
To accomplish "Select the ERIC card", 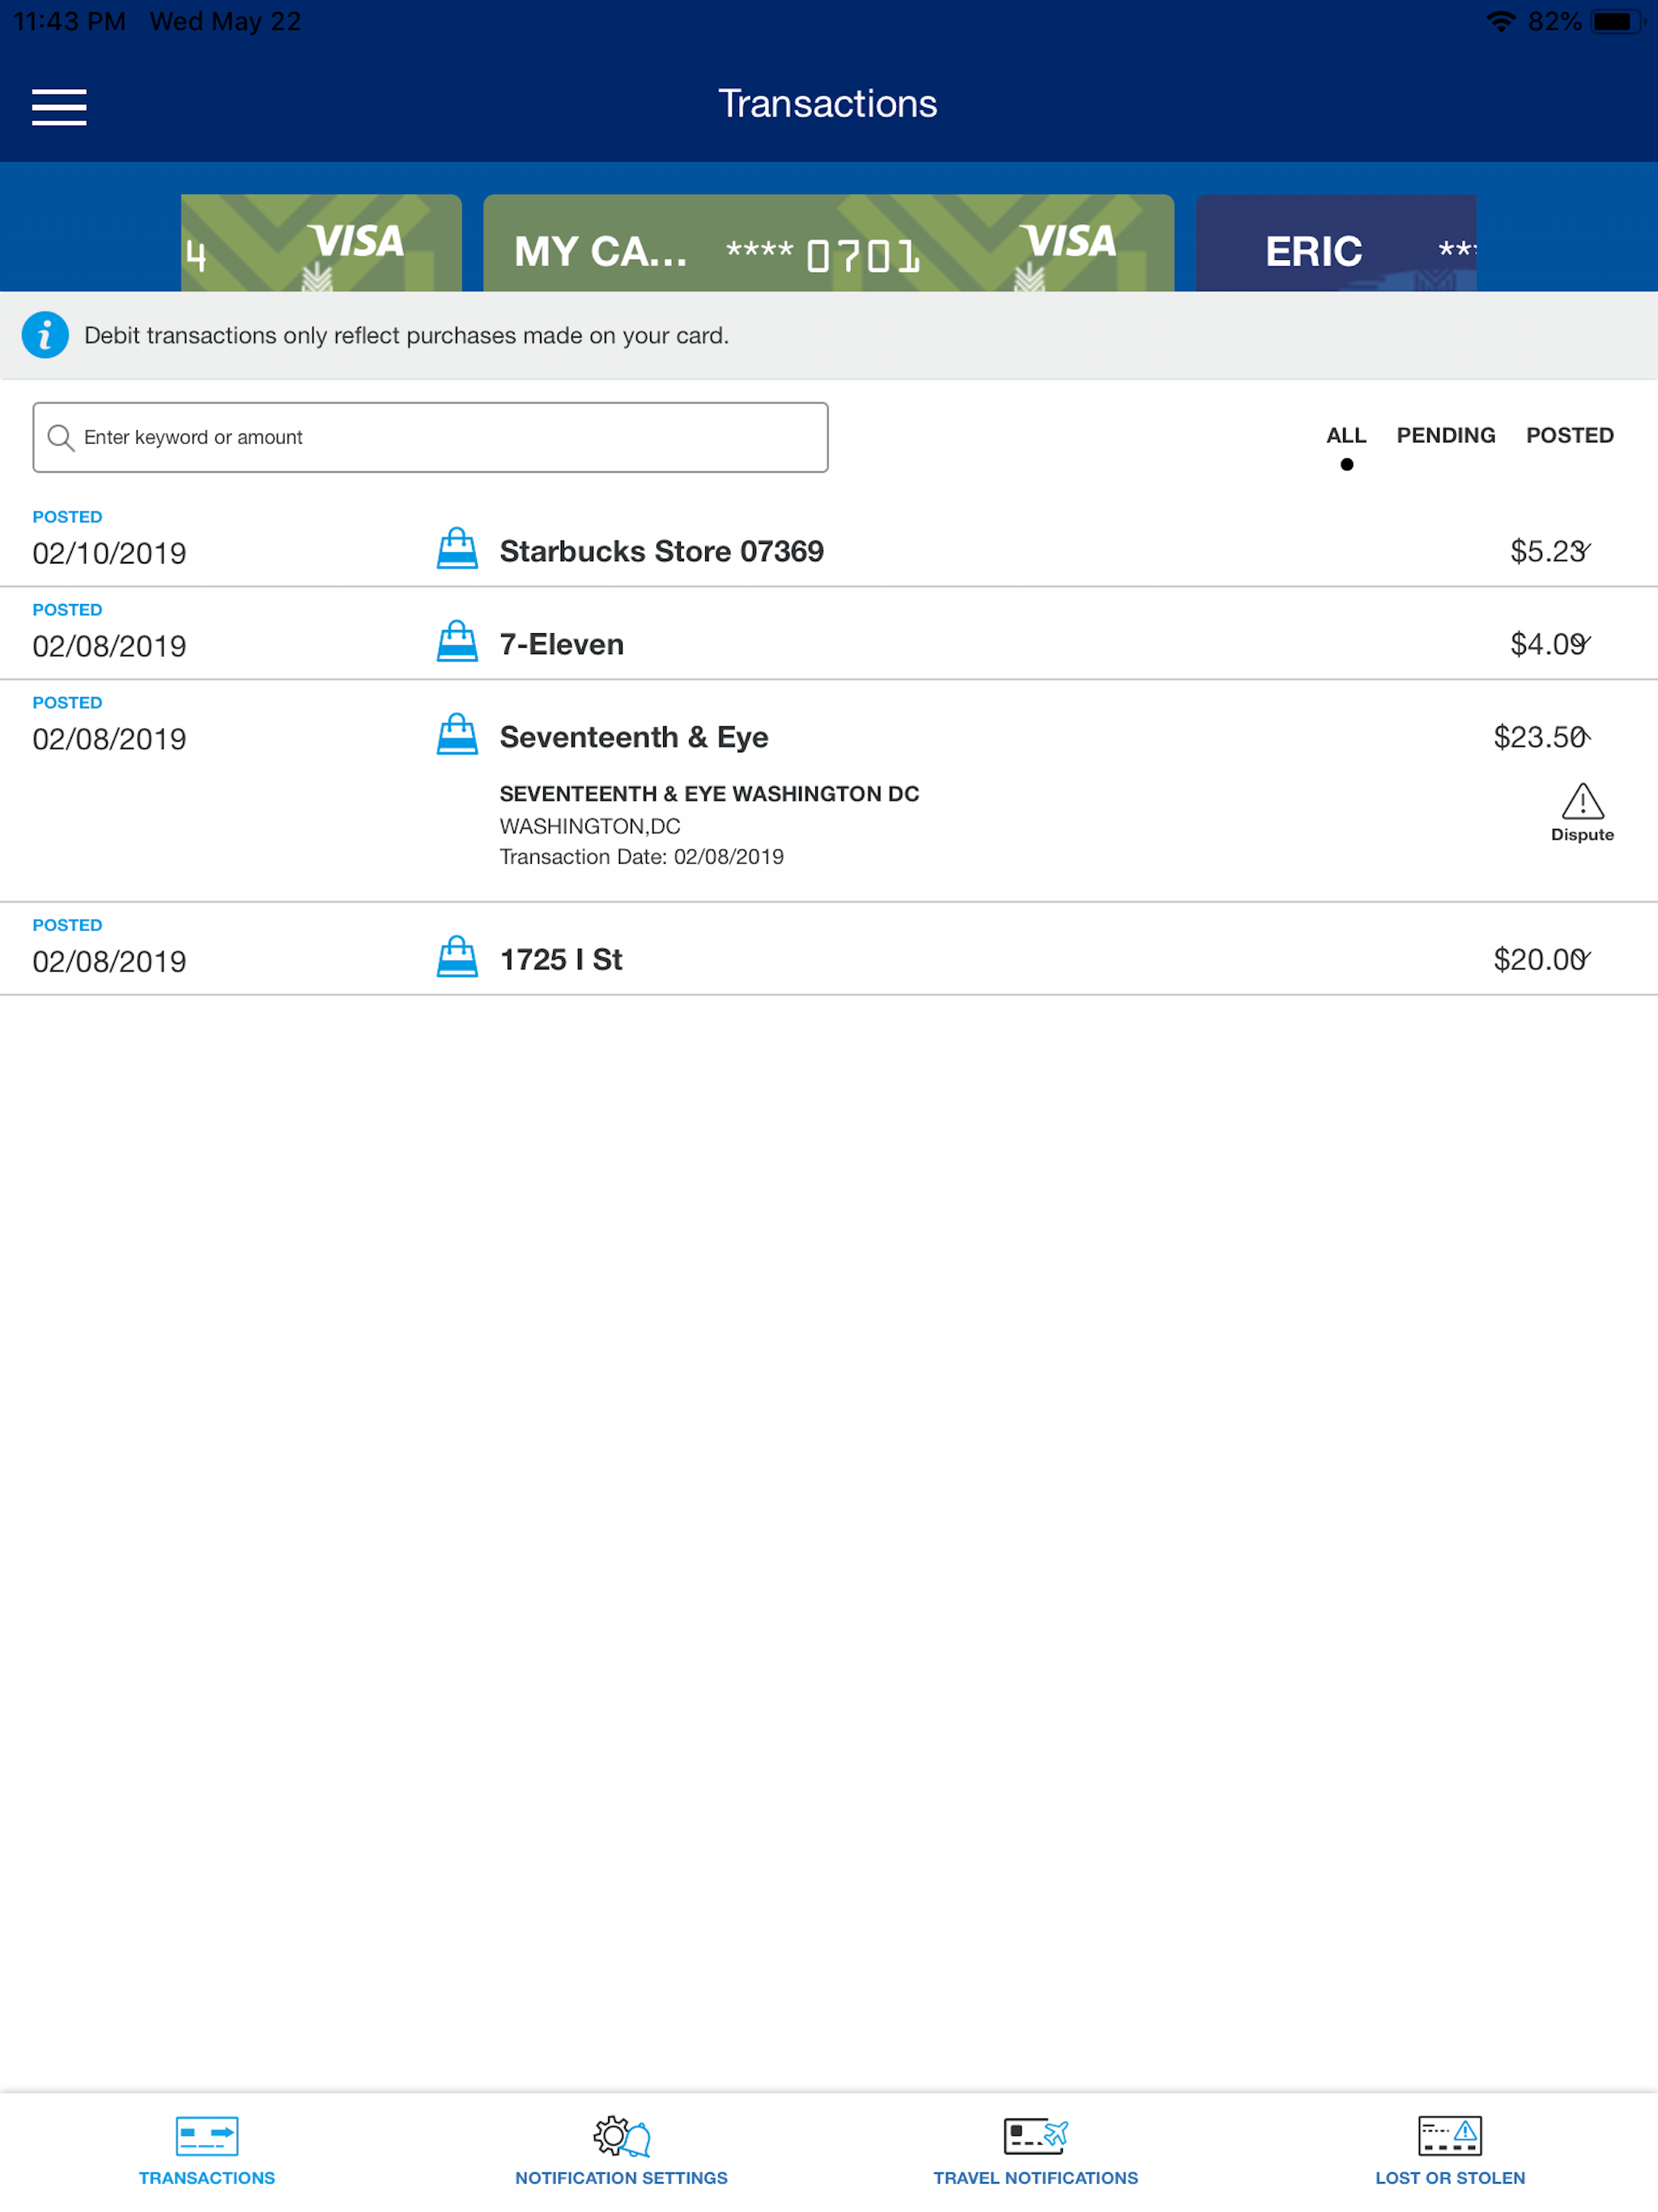I will pyautogui.click(x=1336, y=243).
